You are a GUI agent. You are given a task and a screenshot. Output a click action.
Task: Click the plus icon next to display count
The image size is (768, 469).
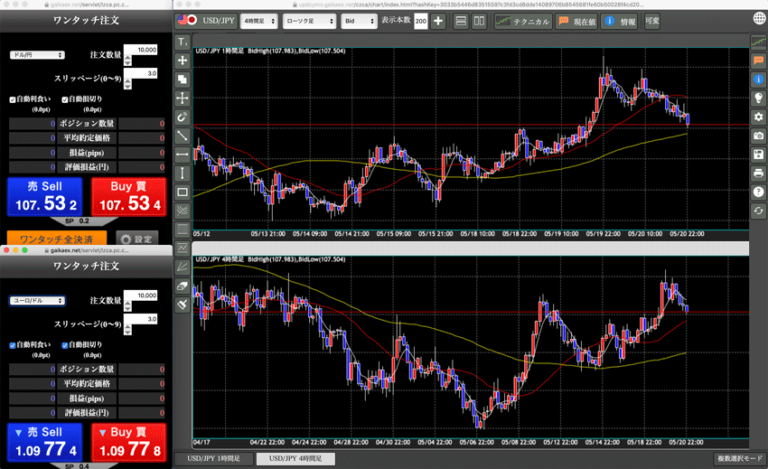pos(438,20)
